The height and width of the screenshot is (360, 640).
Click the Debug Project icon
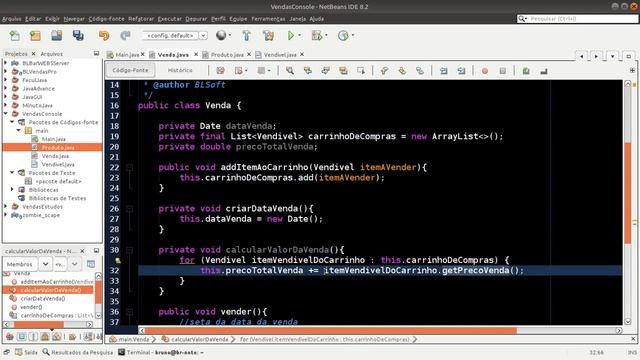click(x=317, y=36)
